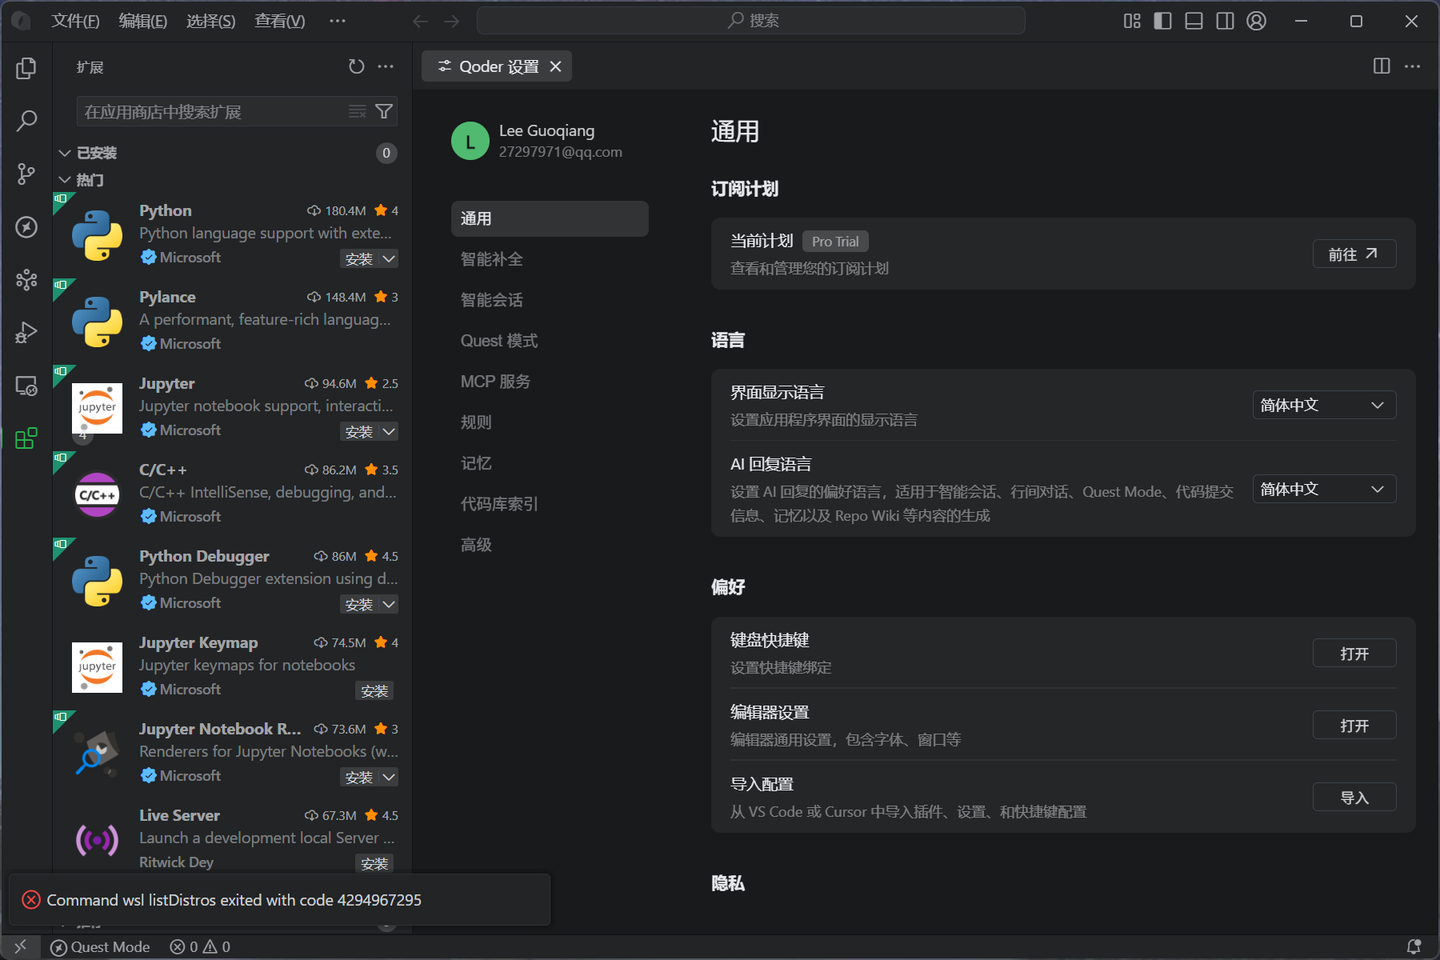Open the interface display language dropdown
Image resolution: width=1440 pixels, height=960 pixels.
pos(1324,405)
